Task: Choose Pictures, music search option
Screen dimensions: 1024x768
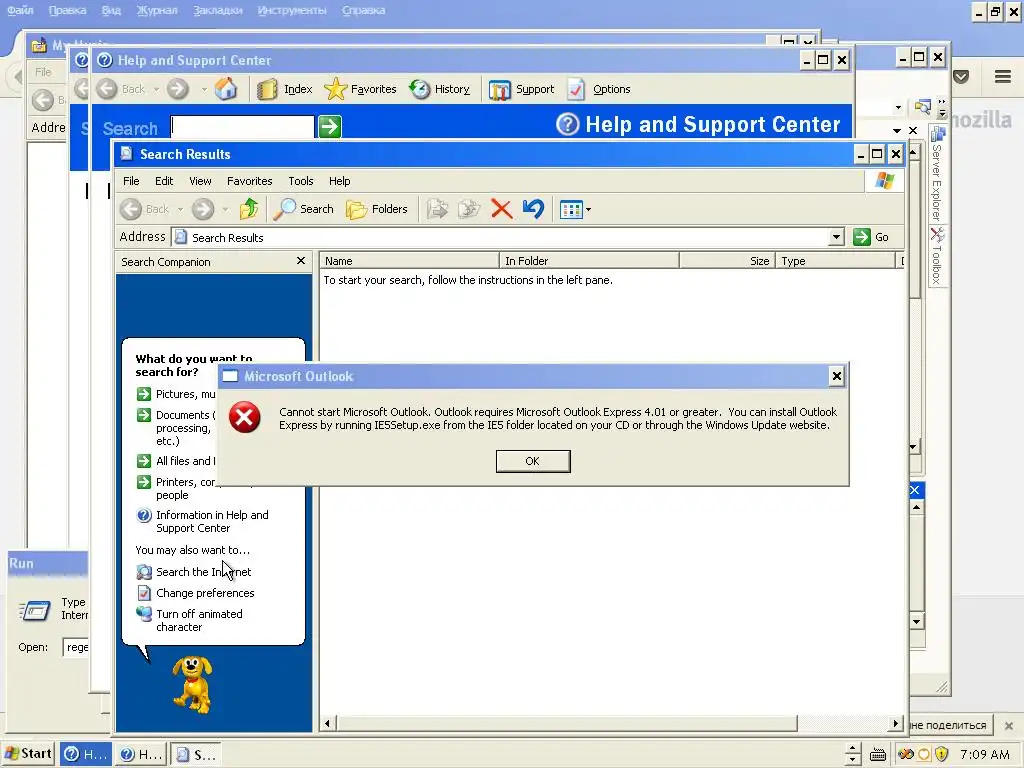Action: (x=176, y=394)
